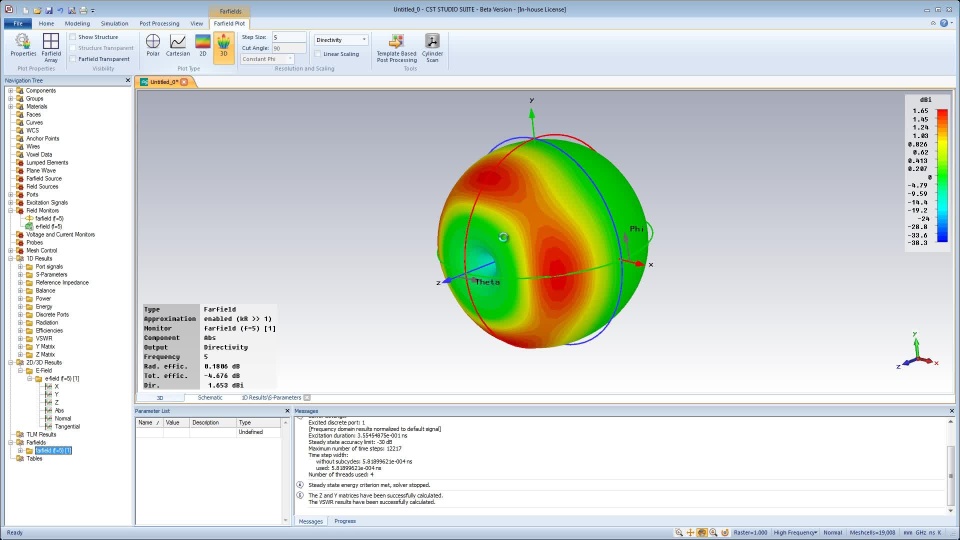The width and height of the screenshot is (960, 540).
Task: Toggle the Farfield Transparent checkbox
Action: tap(73, 59)
